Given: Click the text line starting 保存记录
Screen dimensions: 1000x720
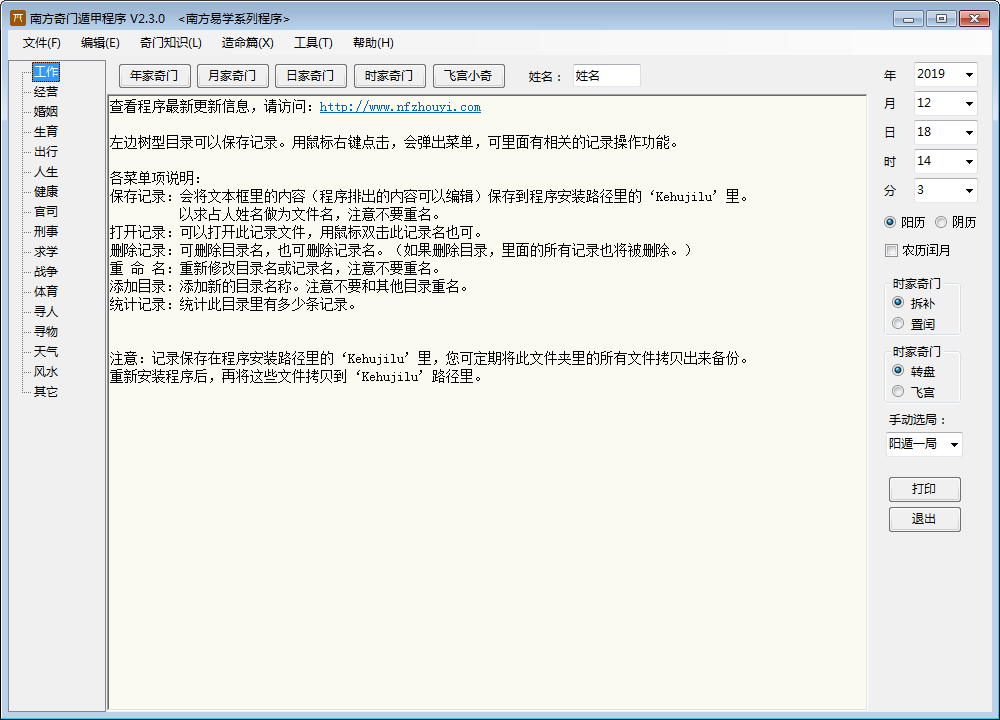Looking at the screenshot, I should point(429,196).
